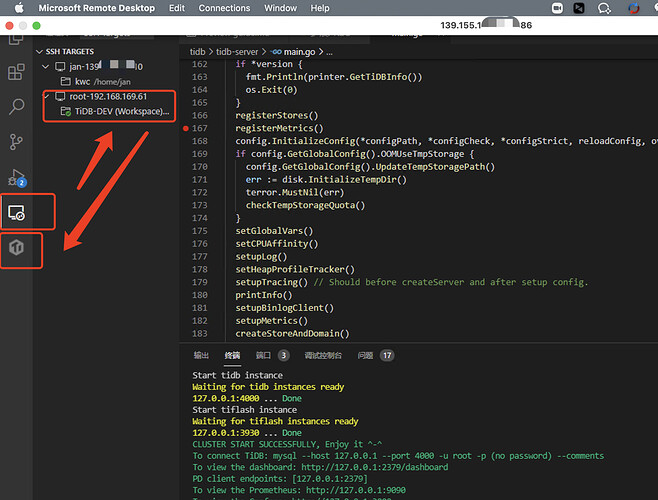Select the jan-139 SSH target row
Viewport: 658px width, 500px height.
coord(106,66)
